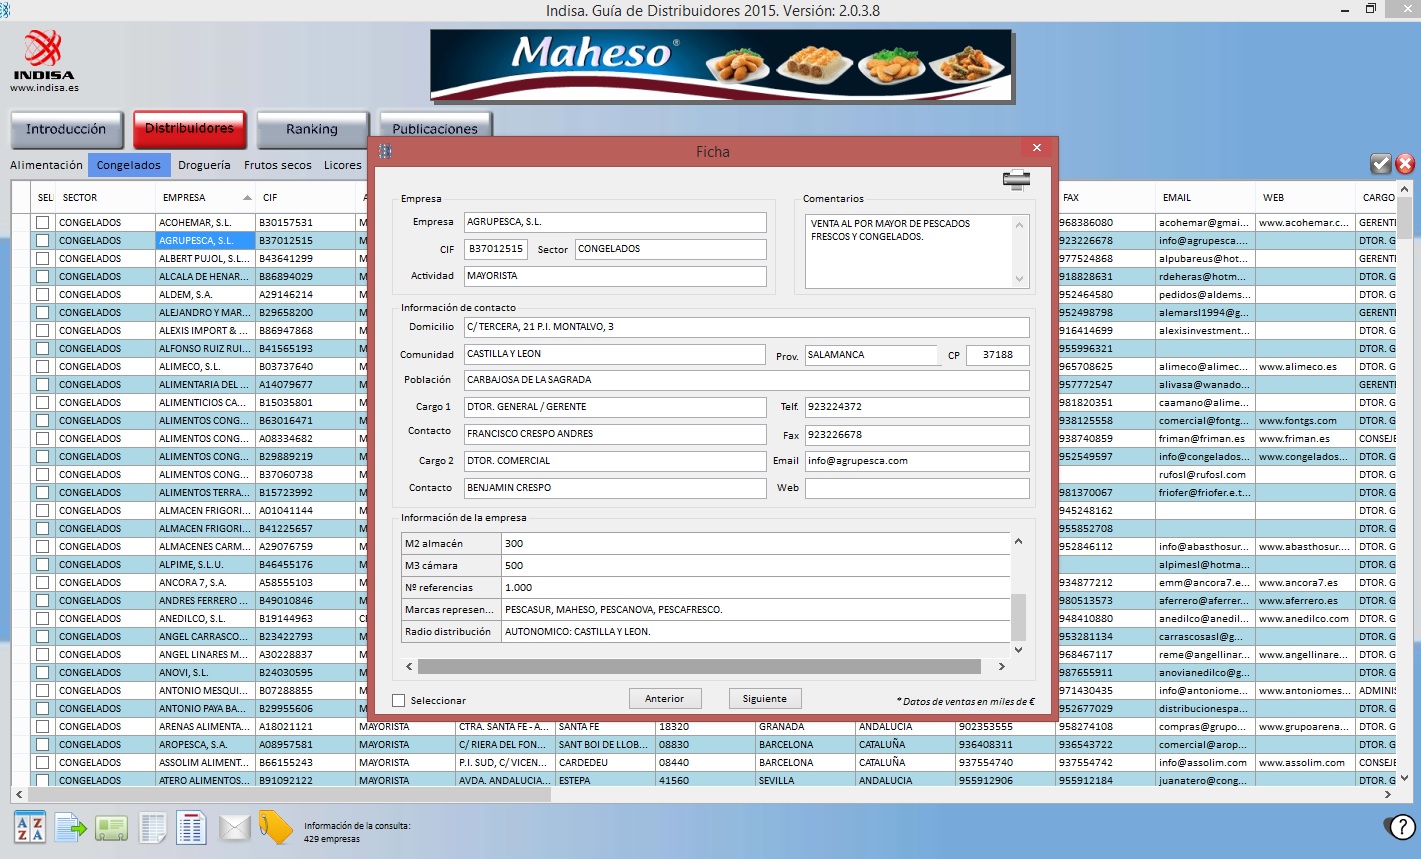The image size is (1421, 859).
Task: Check the box for ANOVI, S.L. row
Action: click(42, 672)
